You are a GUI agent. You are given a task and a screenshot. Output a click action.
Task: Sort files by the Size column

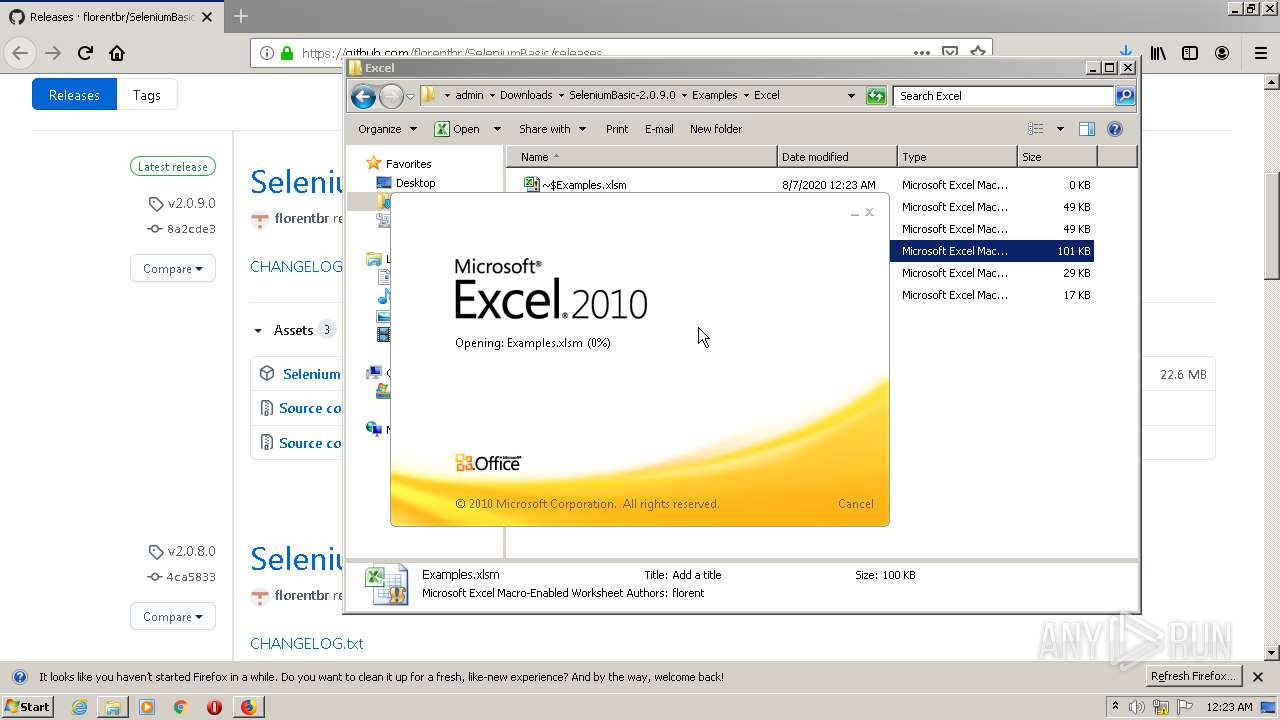point(1057,157)
